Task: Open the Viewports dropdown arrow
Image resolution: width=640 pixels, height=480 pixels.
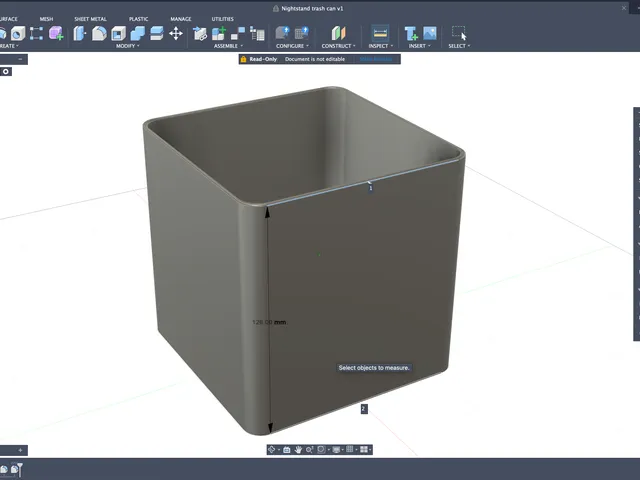Action: pyautogui.click(x=370, y=450)
